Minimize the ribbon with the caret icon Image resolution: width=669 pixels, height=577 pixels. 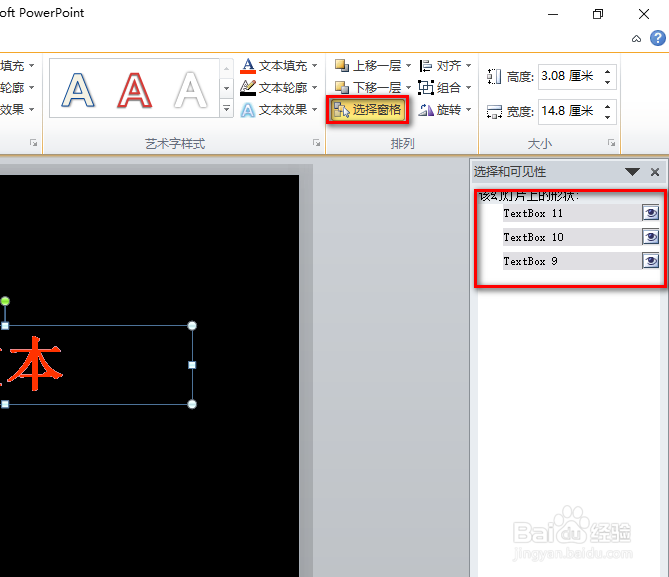click(x=636, y=39)
